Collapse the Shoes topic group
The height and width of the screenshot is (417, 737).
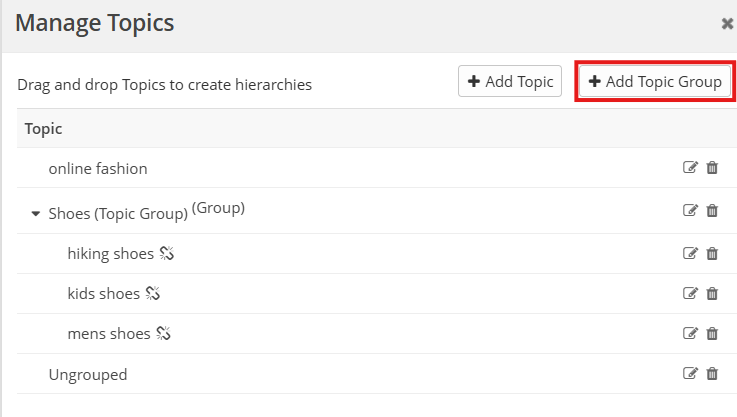[36, 213]
